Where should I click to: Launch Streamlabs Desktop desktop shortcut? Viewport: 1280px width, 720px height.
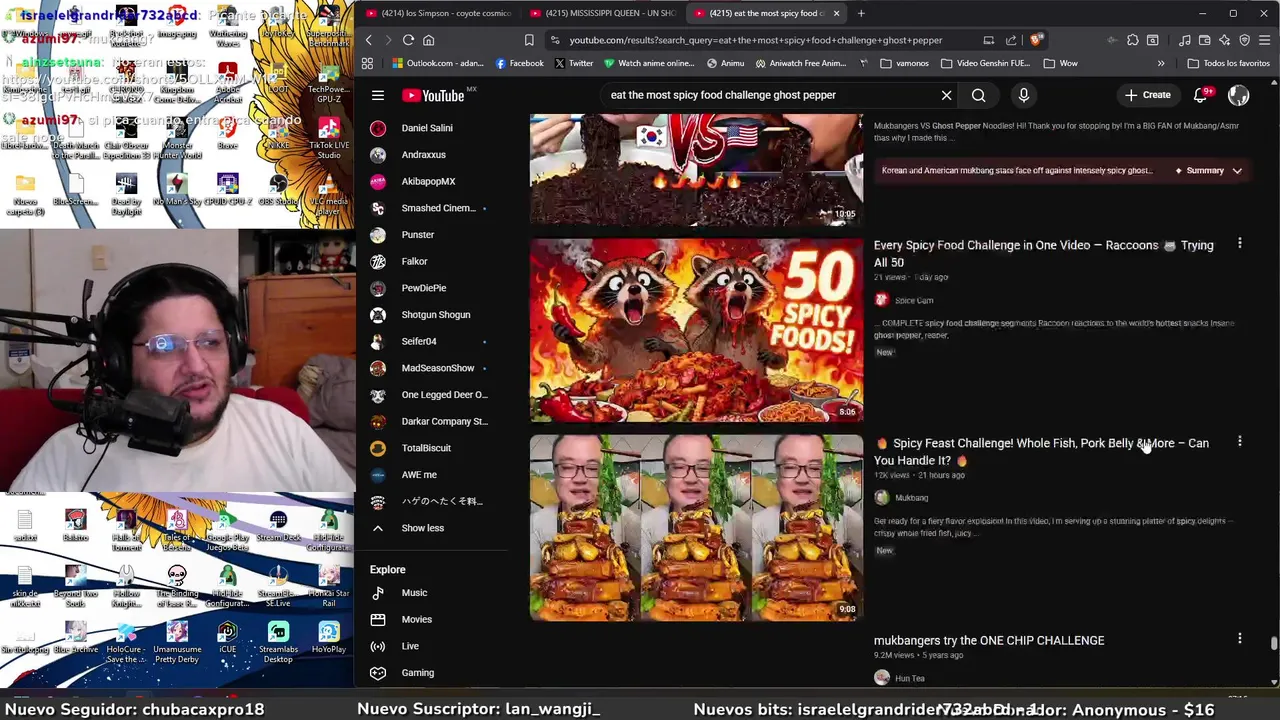tap(278, 642)
